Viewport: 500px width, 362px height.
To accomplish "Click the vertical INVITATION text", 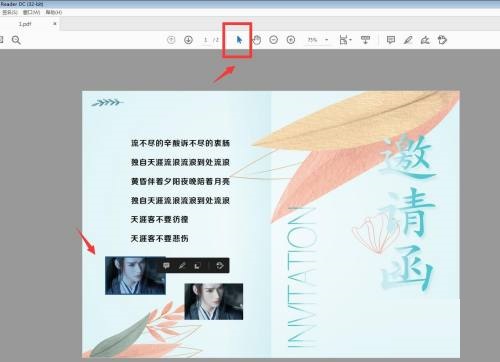I will pyautogui.click(x=302, y=277).
